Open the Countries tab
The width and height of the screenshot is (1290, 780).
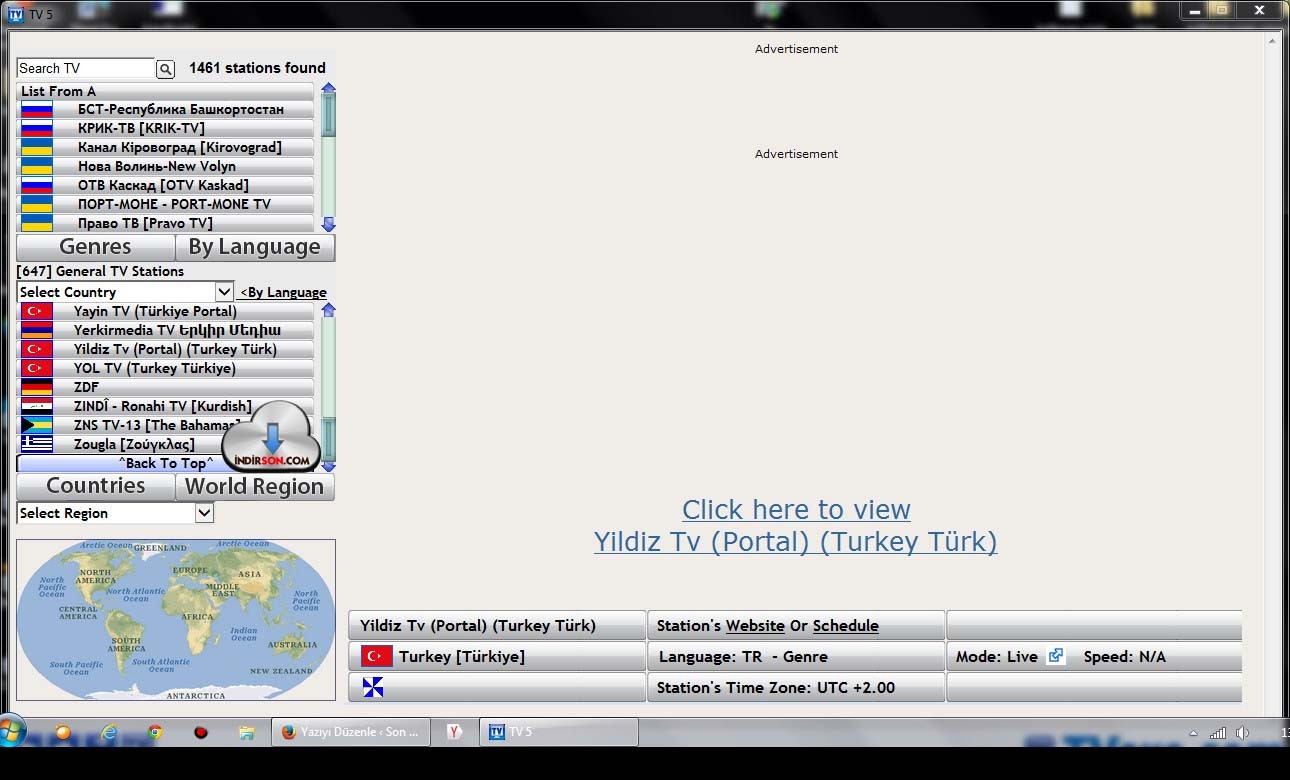coord(95,486)
